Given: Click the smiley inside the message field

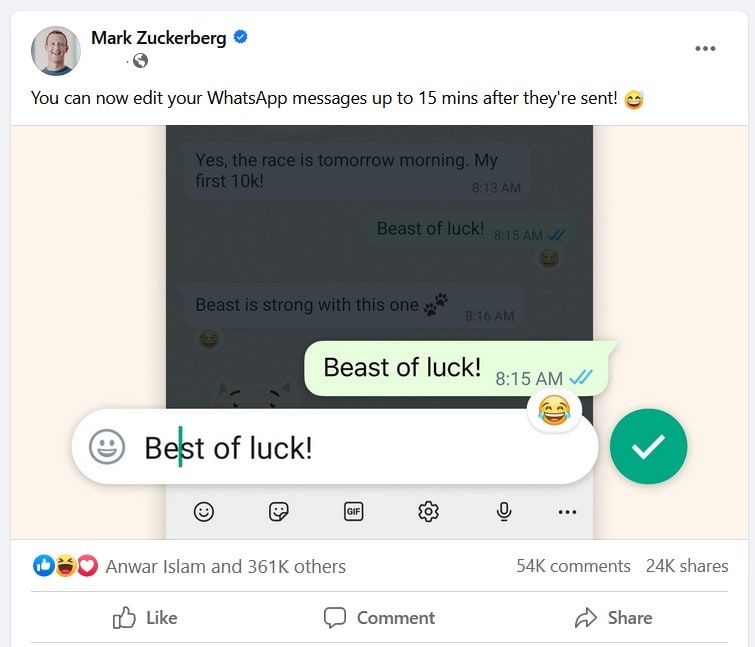Looking at the screenshot, I should click(x=107, y=447).
